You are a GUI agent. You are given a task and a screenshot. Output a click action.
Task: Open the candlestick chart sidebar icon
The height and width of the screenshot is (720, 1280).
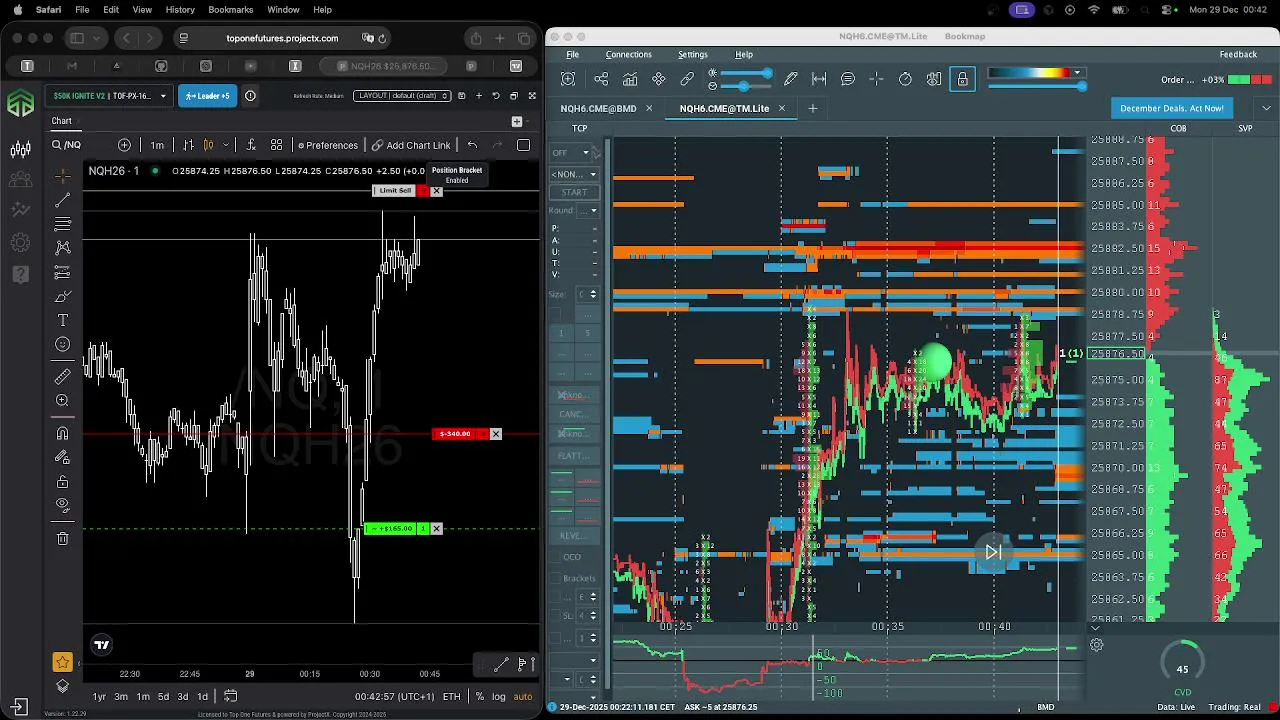pos(20,150)
